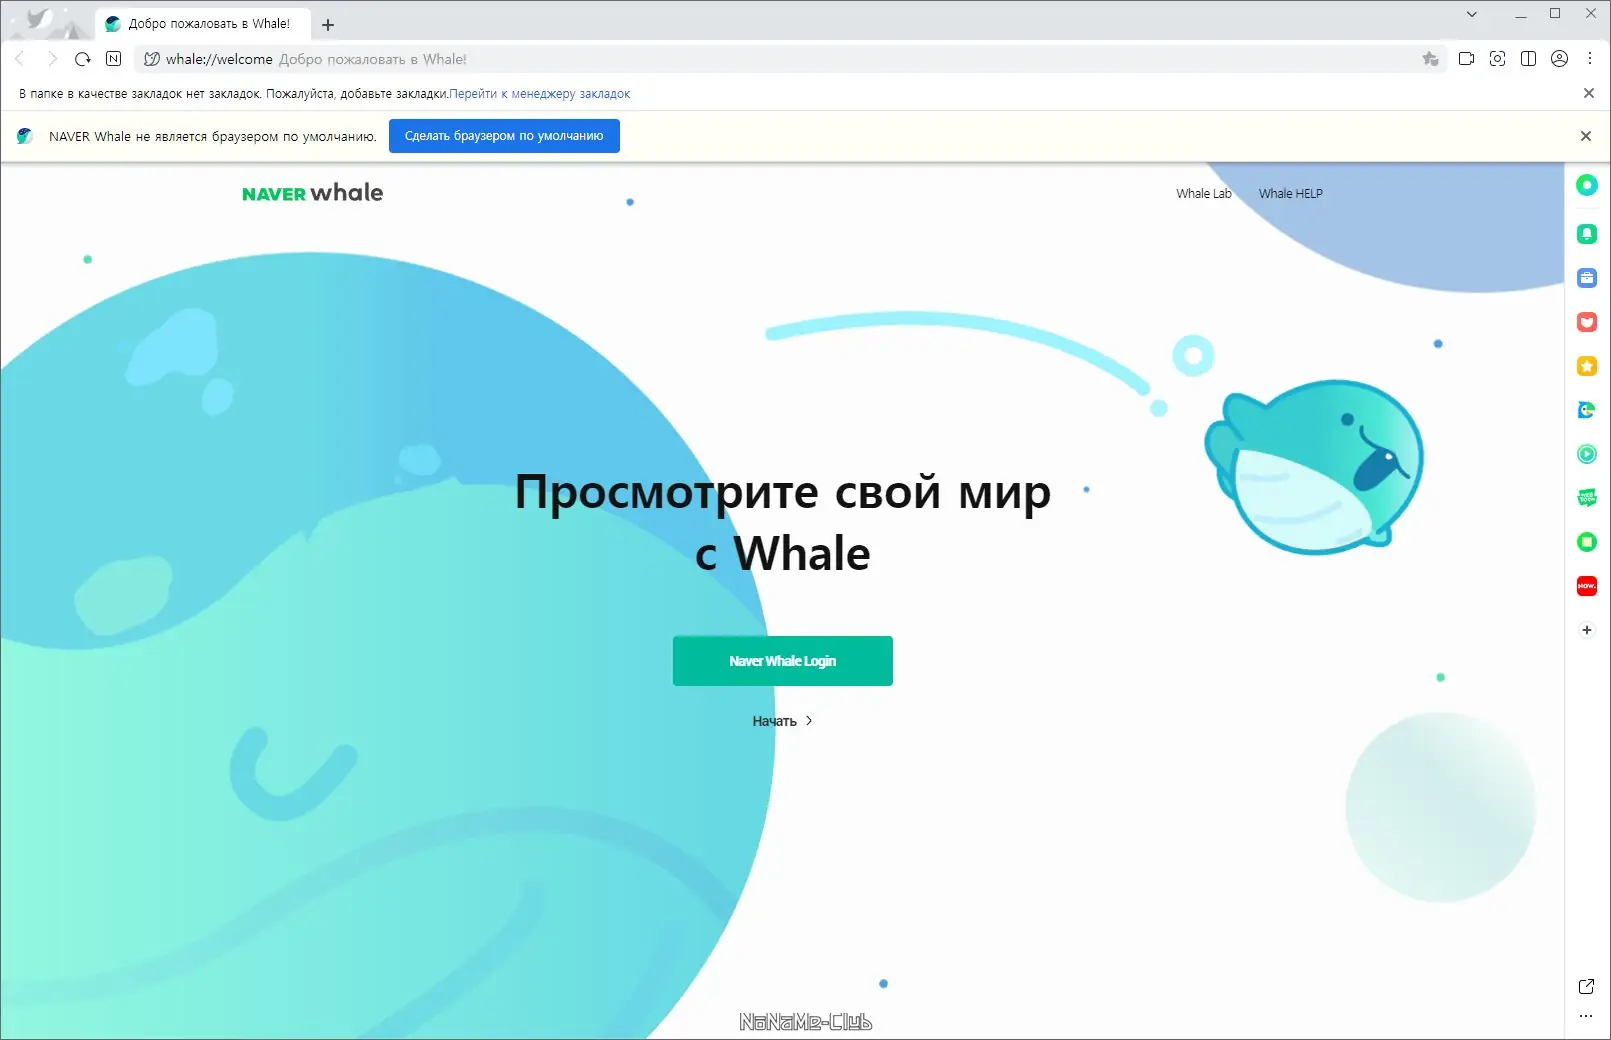Add a new app to the sidebar
This screenshot has height=1040, width=1611.
point(1587,630)
